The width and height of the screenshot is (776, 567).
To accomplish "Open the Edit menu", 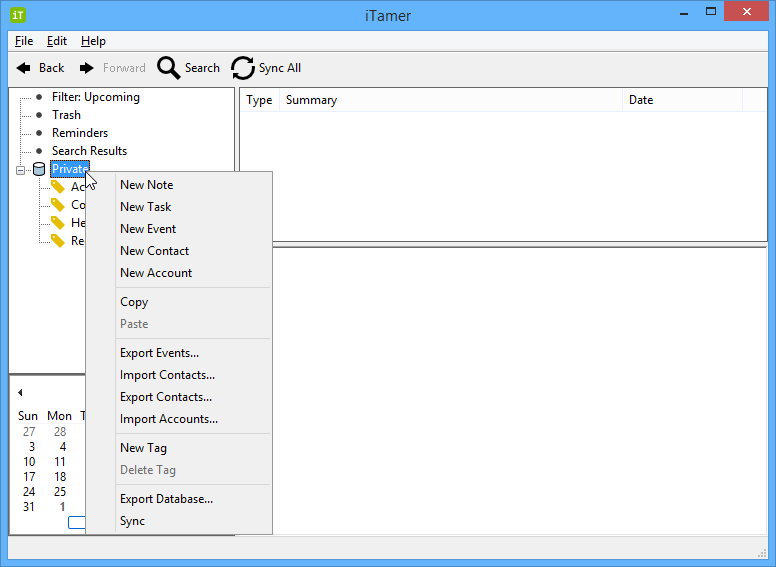I will pos(57,41).
